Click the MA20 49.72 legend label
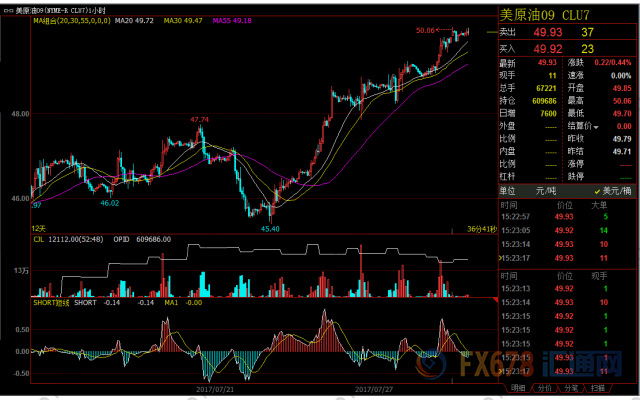The width and height of the screenshot is (640, 400). (x=133, y=20)
